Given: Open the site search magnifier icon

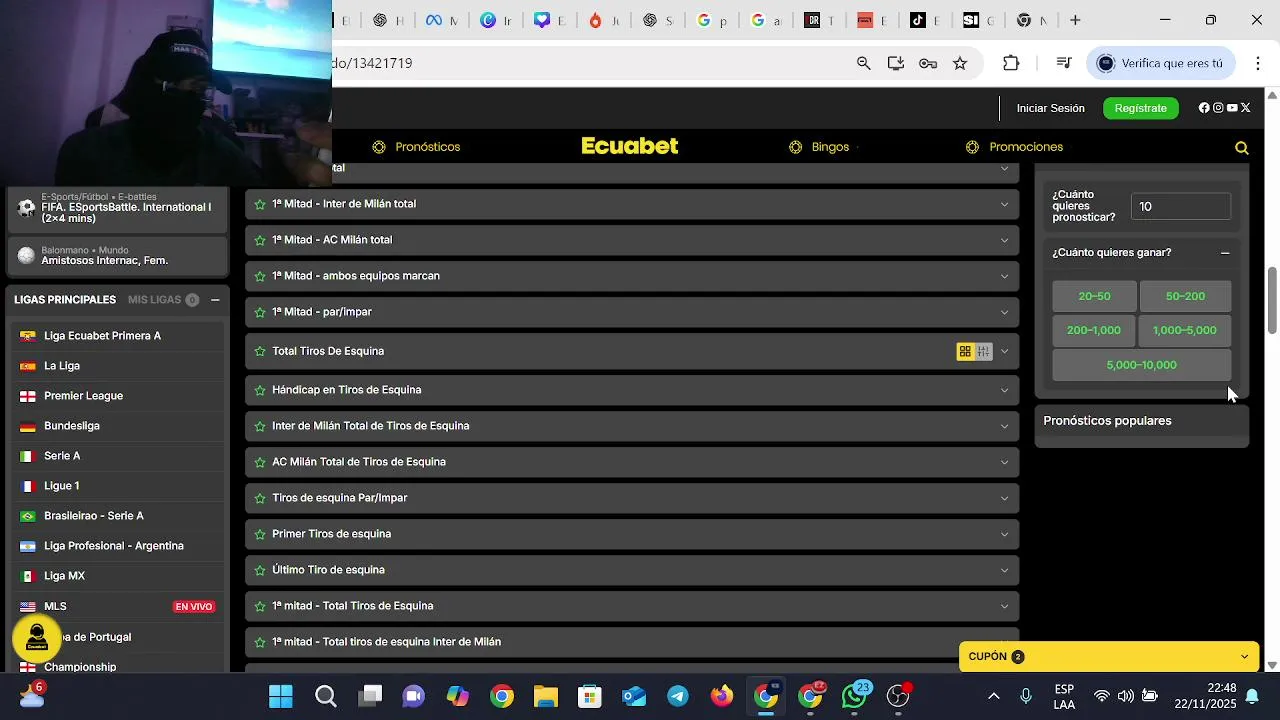Looking at the screenshot, I should [1242, 148].
